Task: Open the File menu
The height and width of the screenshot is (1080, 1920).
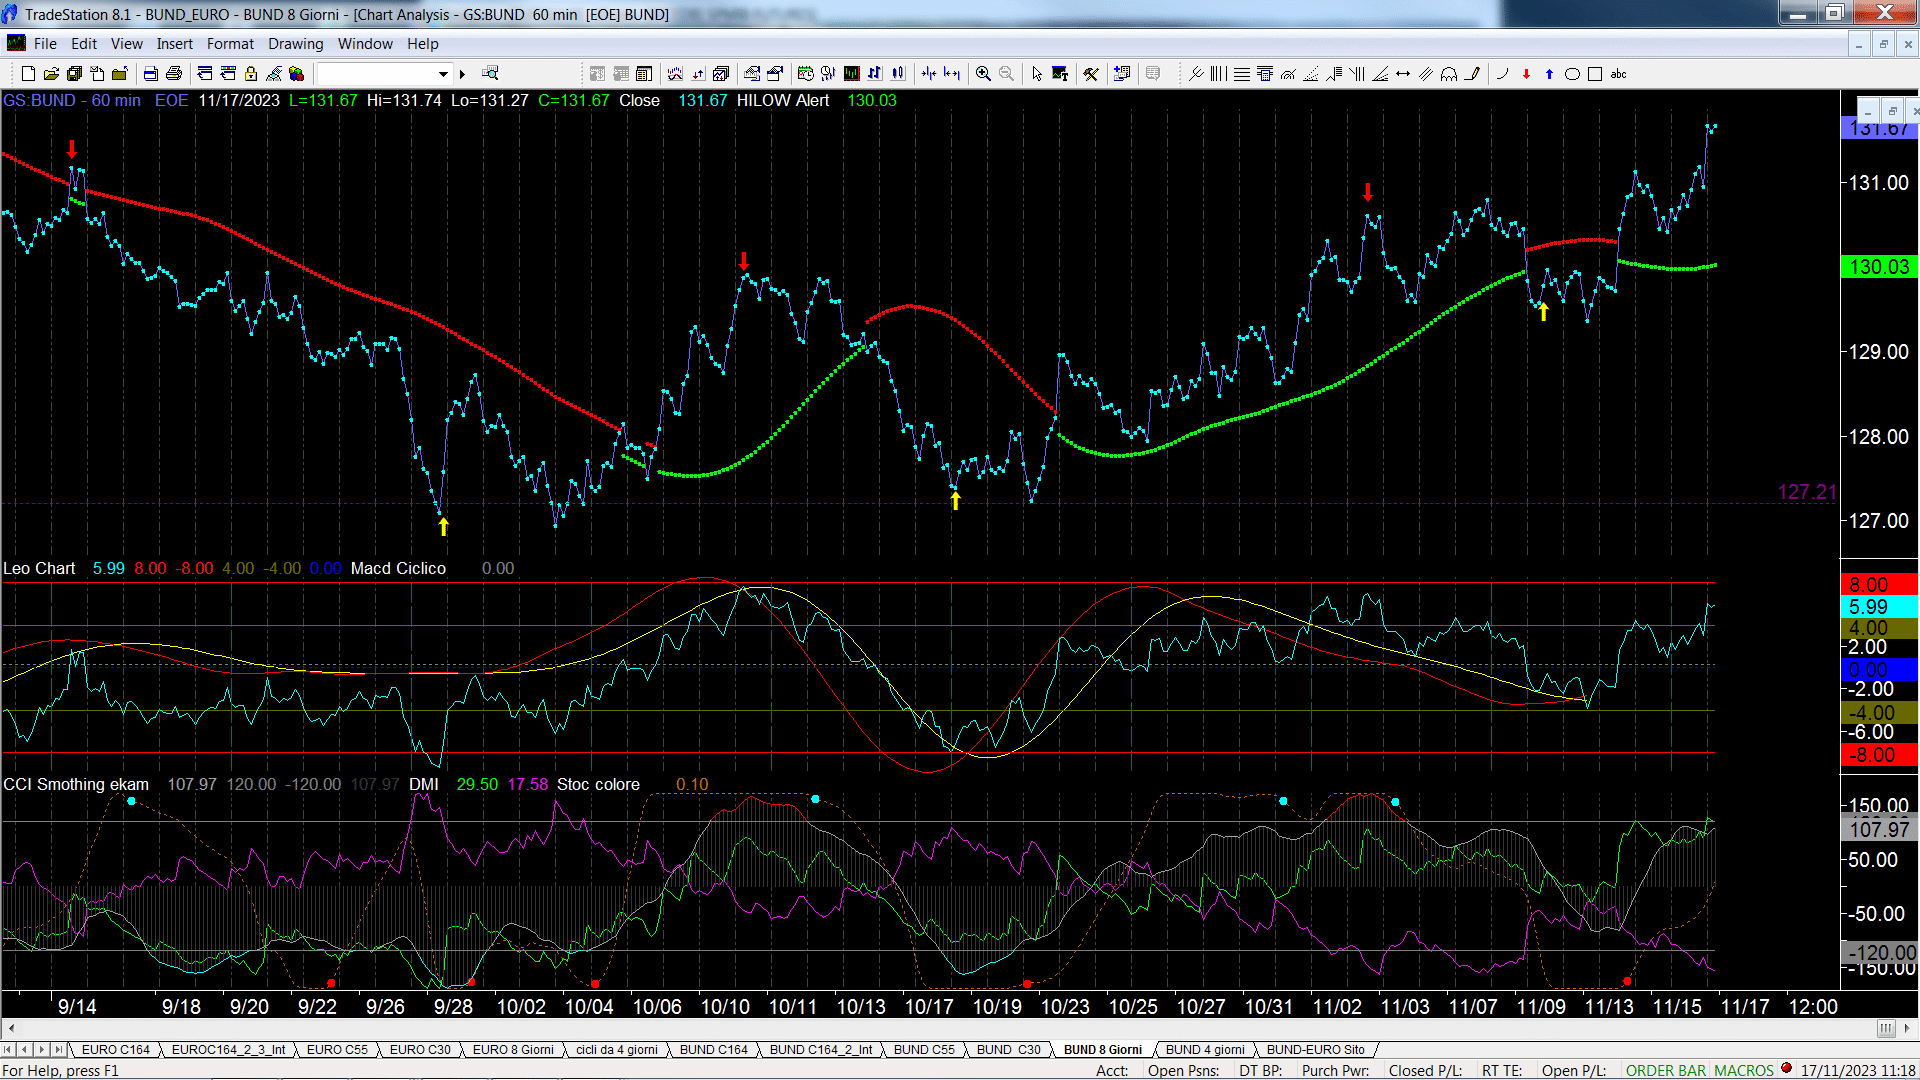Action: [45, 44]
